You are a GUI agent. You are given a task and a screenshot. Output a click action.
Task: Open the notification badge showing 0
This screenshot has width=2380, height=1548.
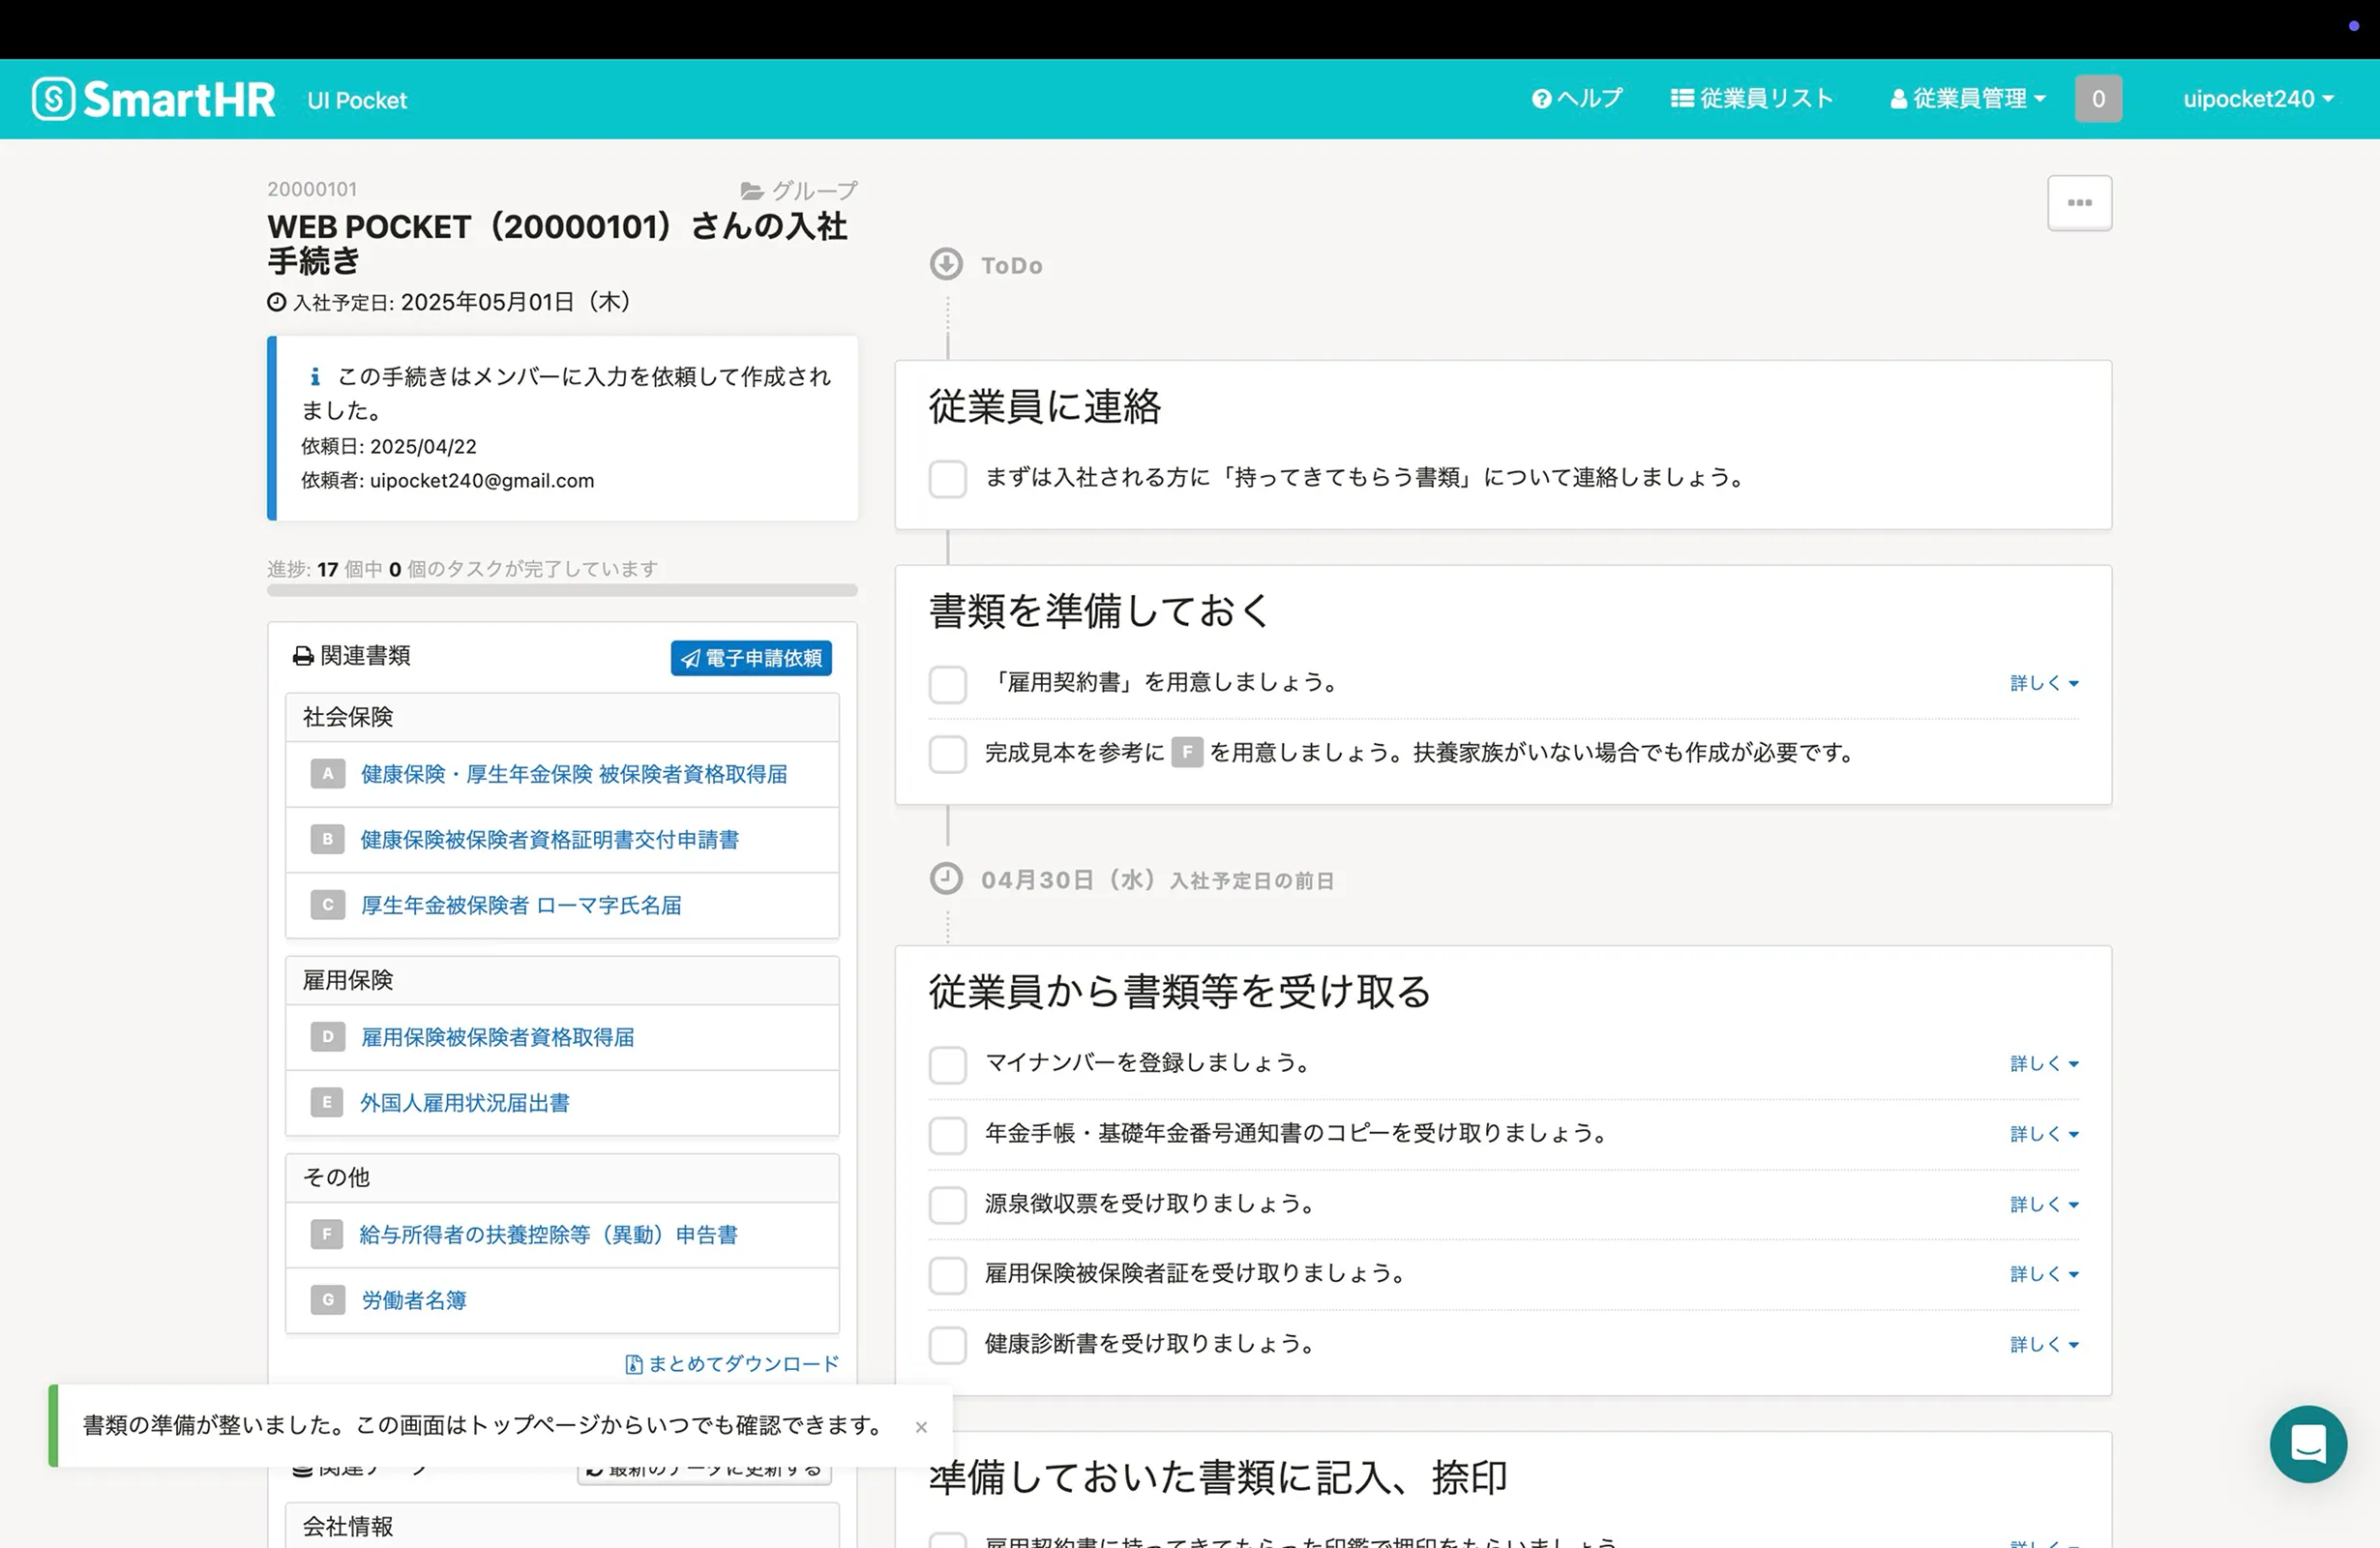pos(2098,98)
